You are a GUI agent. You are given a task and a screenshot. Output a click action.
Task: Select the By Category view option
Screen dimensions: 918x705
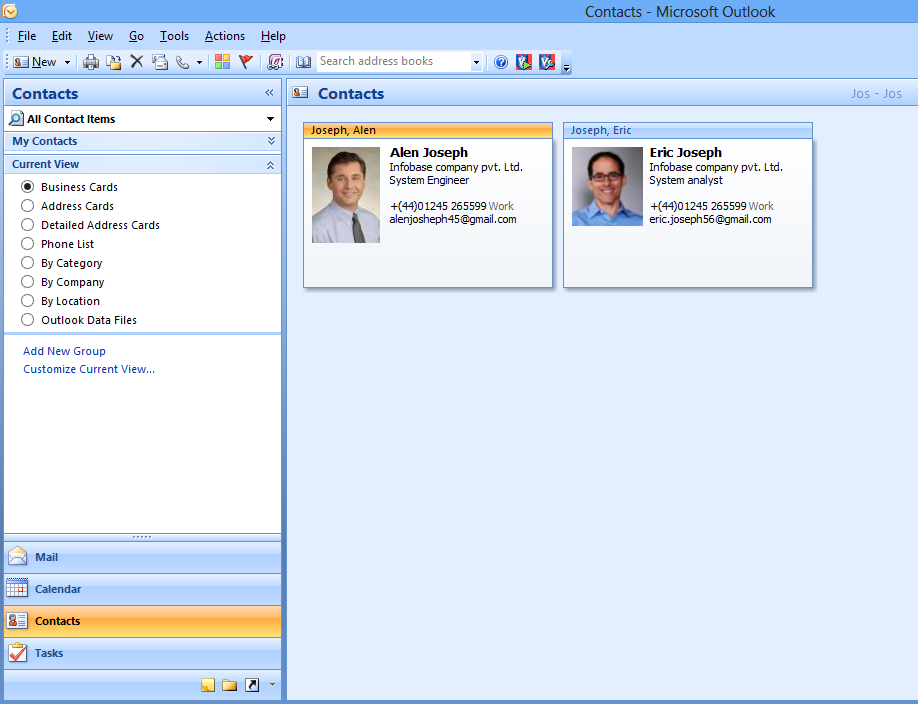pyautogui.click(x=28, y=263)
